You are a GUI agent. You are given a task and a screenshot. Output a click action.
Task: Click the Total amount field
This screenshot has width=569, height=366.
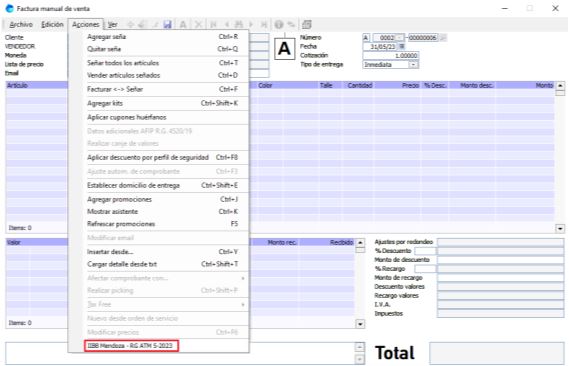pos(497,353)
